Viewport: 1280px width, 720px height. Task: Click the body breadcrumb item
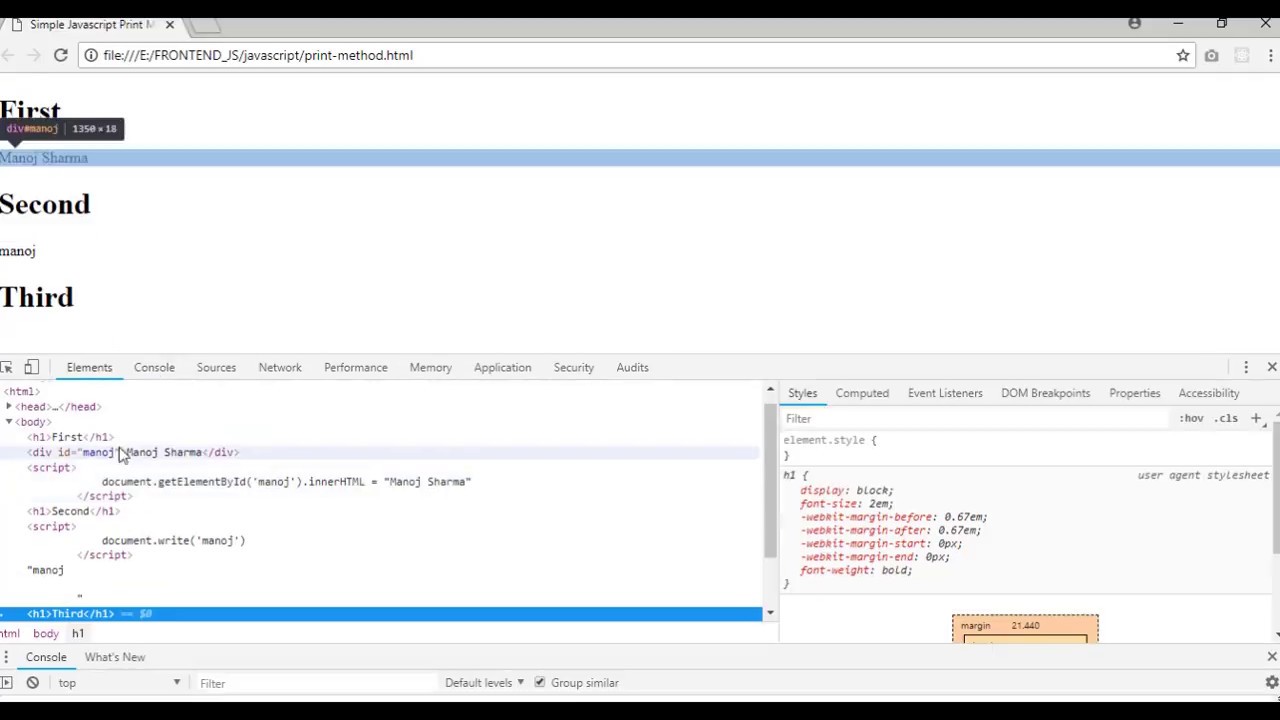tap(46, 633)
